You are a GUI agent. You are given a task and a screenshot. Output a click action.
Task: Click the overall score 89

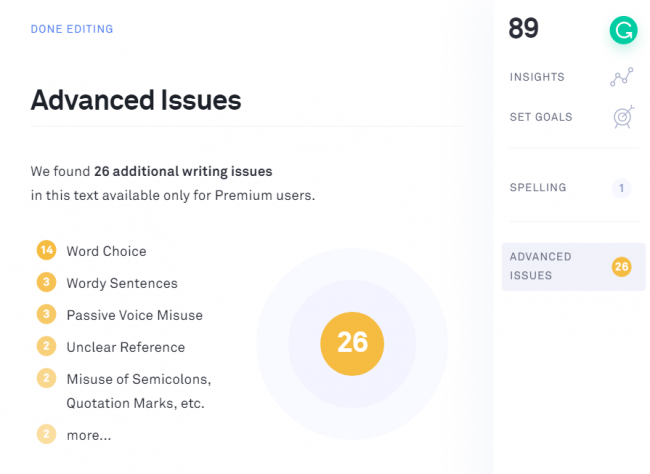coord(524,29)
